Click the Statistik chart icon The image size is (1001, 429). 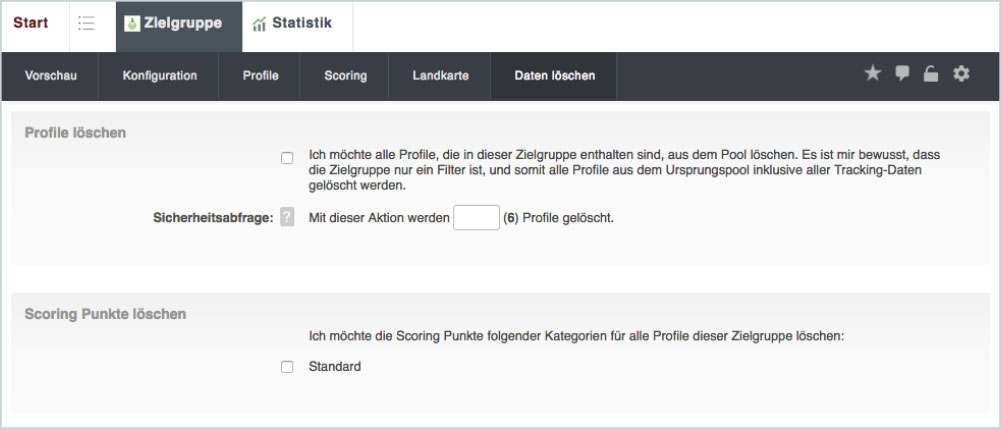pyautogui.click(x=260, y=23)
